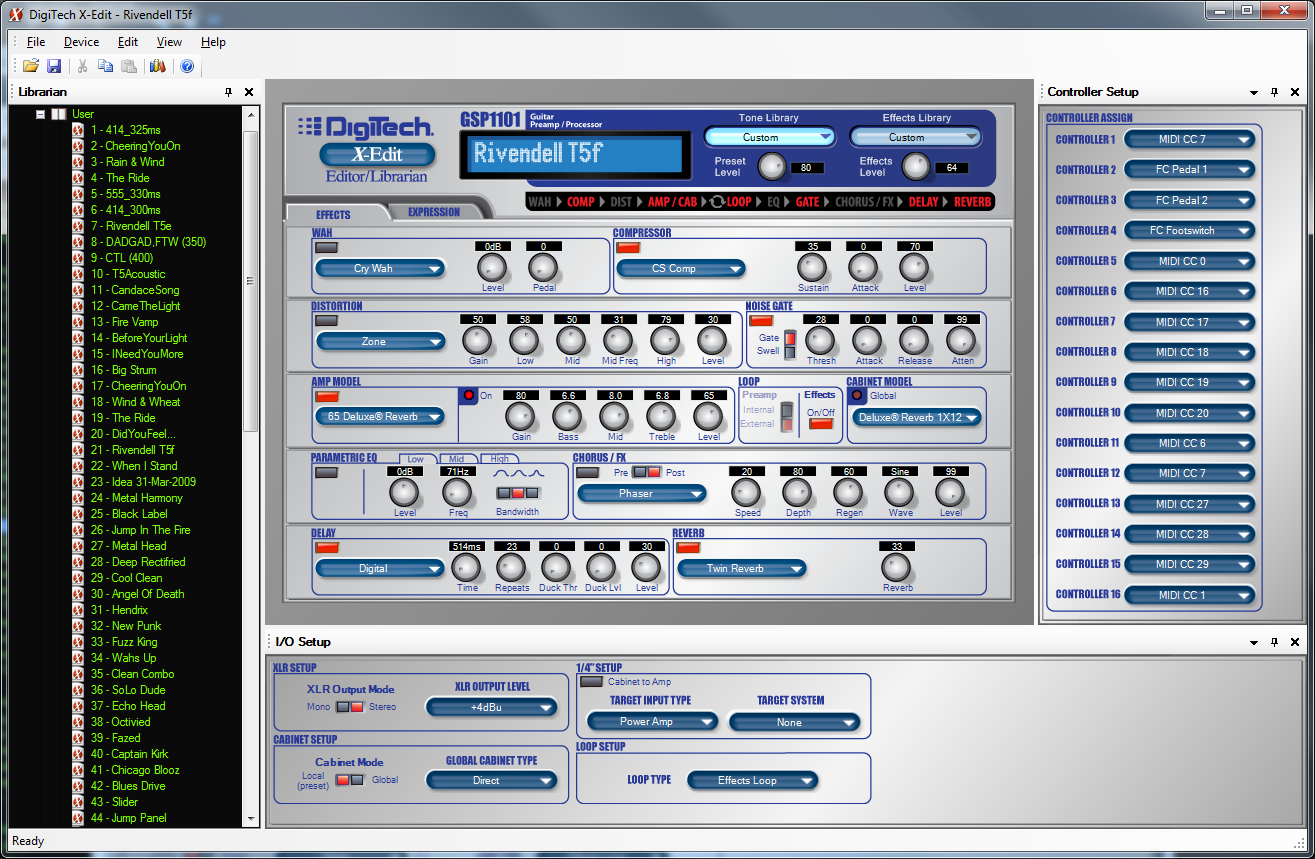Click the Controller Setup pushpin icon
This screenshot has height=859, width=1315.
[x=1274, y=92]
